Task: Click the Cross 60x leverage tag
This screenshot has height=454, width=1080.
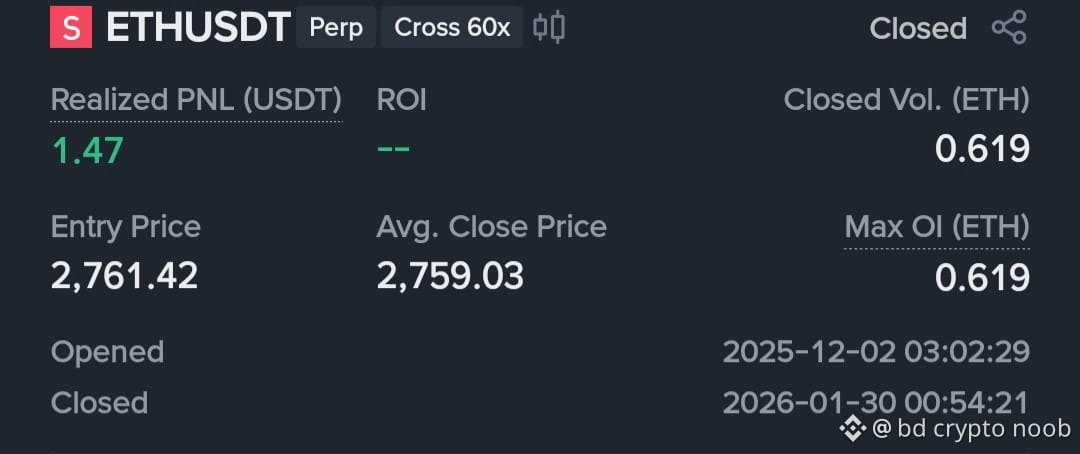Action: (x=452, y=28)
